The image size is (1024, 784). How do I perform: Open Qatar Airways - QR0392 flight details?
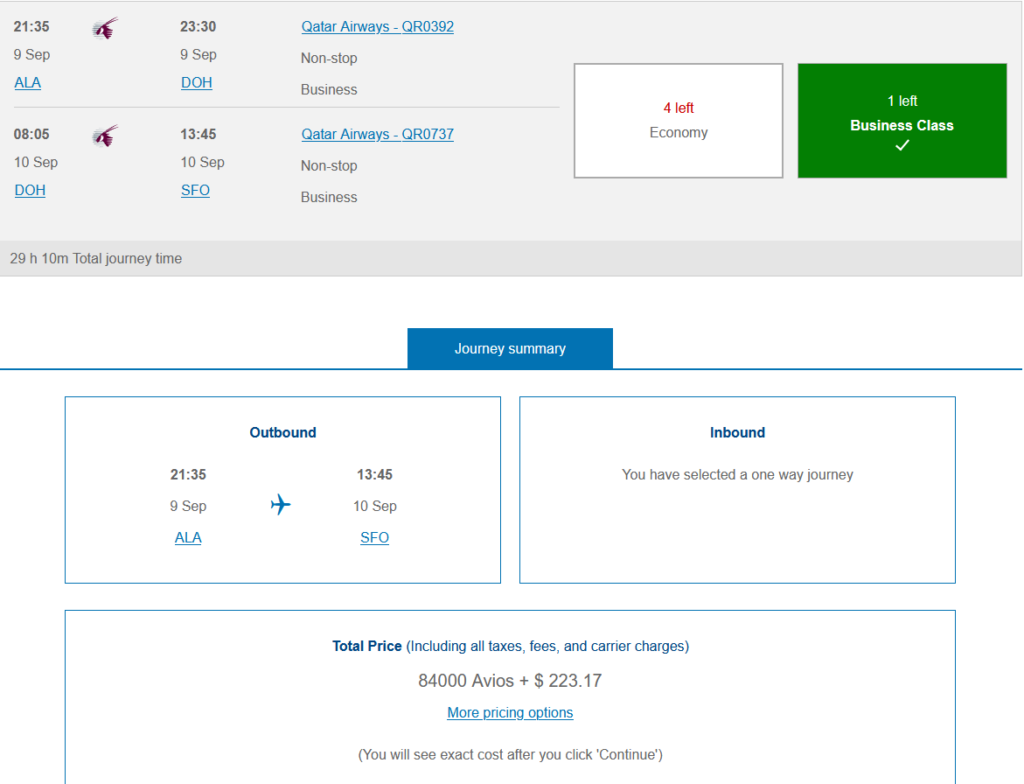377,27
